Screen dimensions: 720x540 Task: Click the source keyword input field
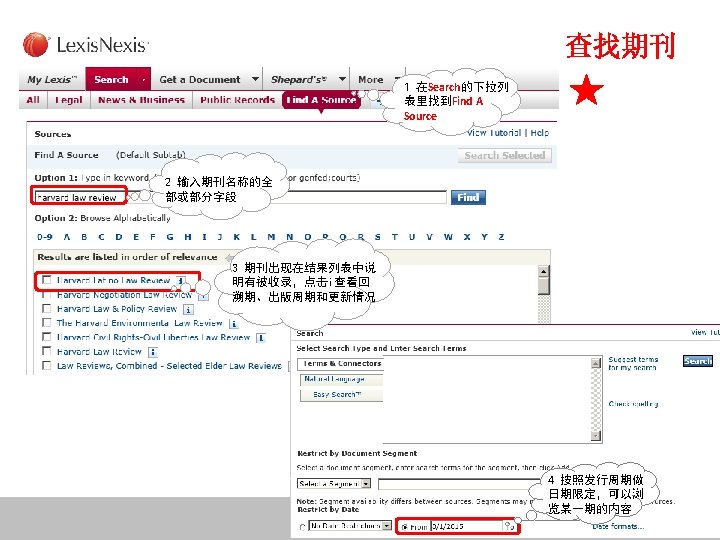[240, 197]
